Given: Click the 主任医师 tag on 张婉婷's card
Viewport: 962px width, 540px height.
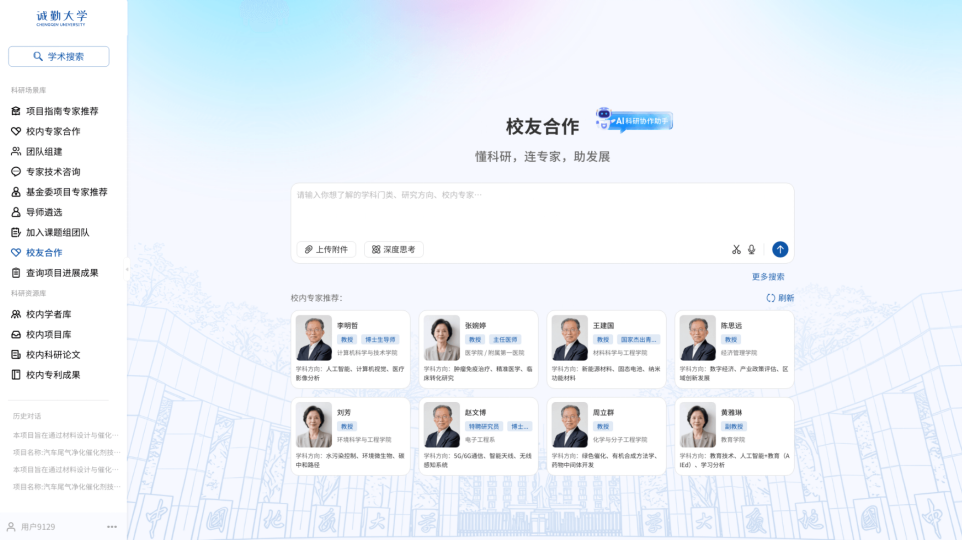Looking at the screenshot, I should 506,339.
